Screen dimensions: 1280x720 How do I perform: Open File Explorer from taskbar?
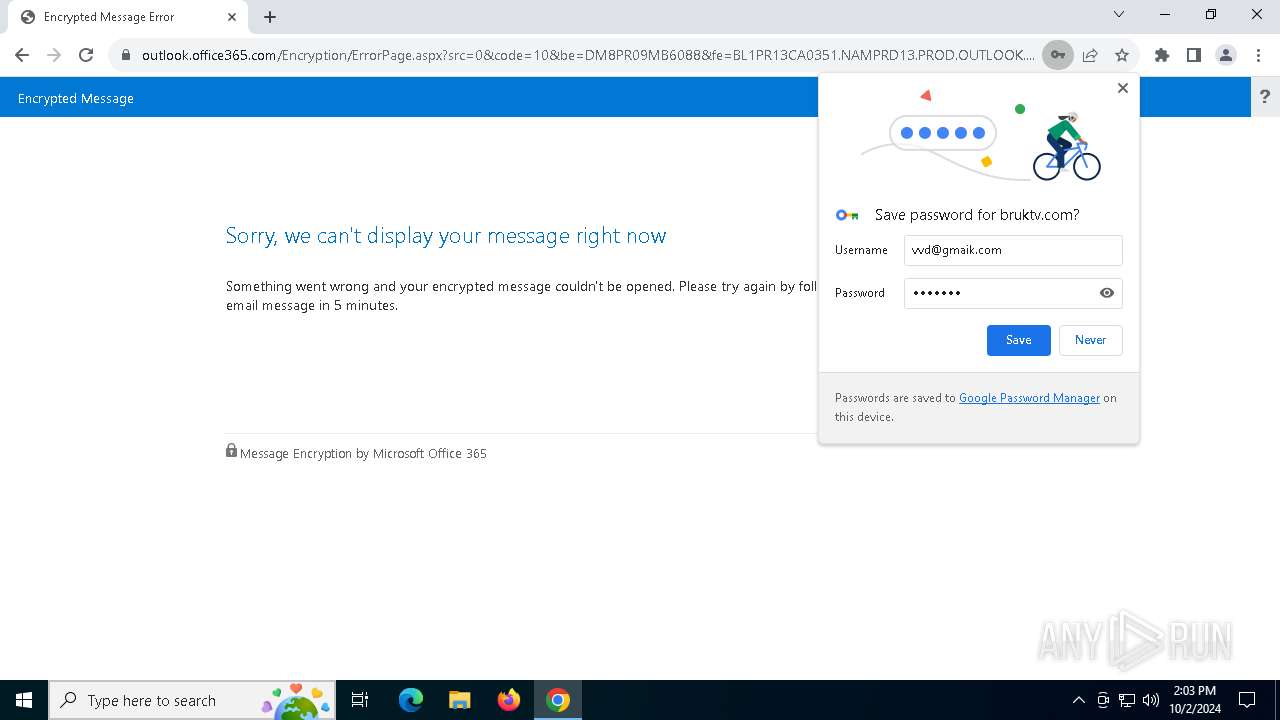click(x=460, y=700)
